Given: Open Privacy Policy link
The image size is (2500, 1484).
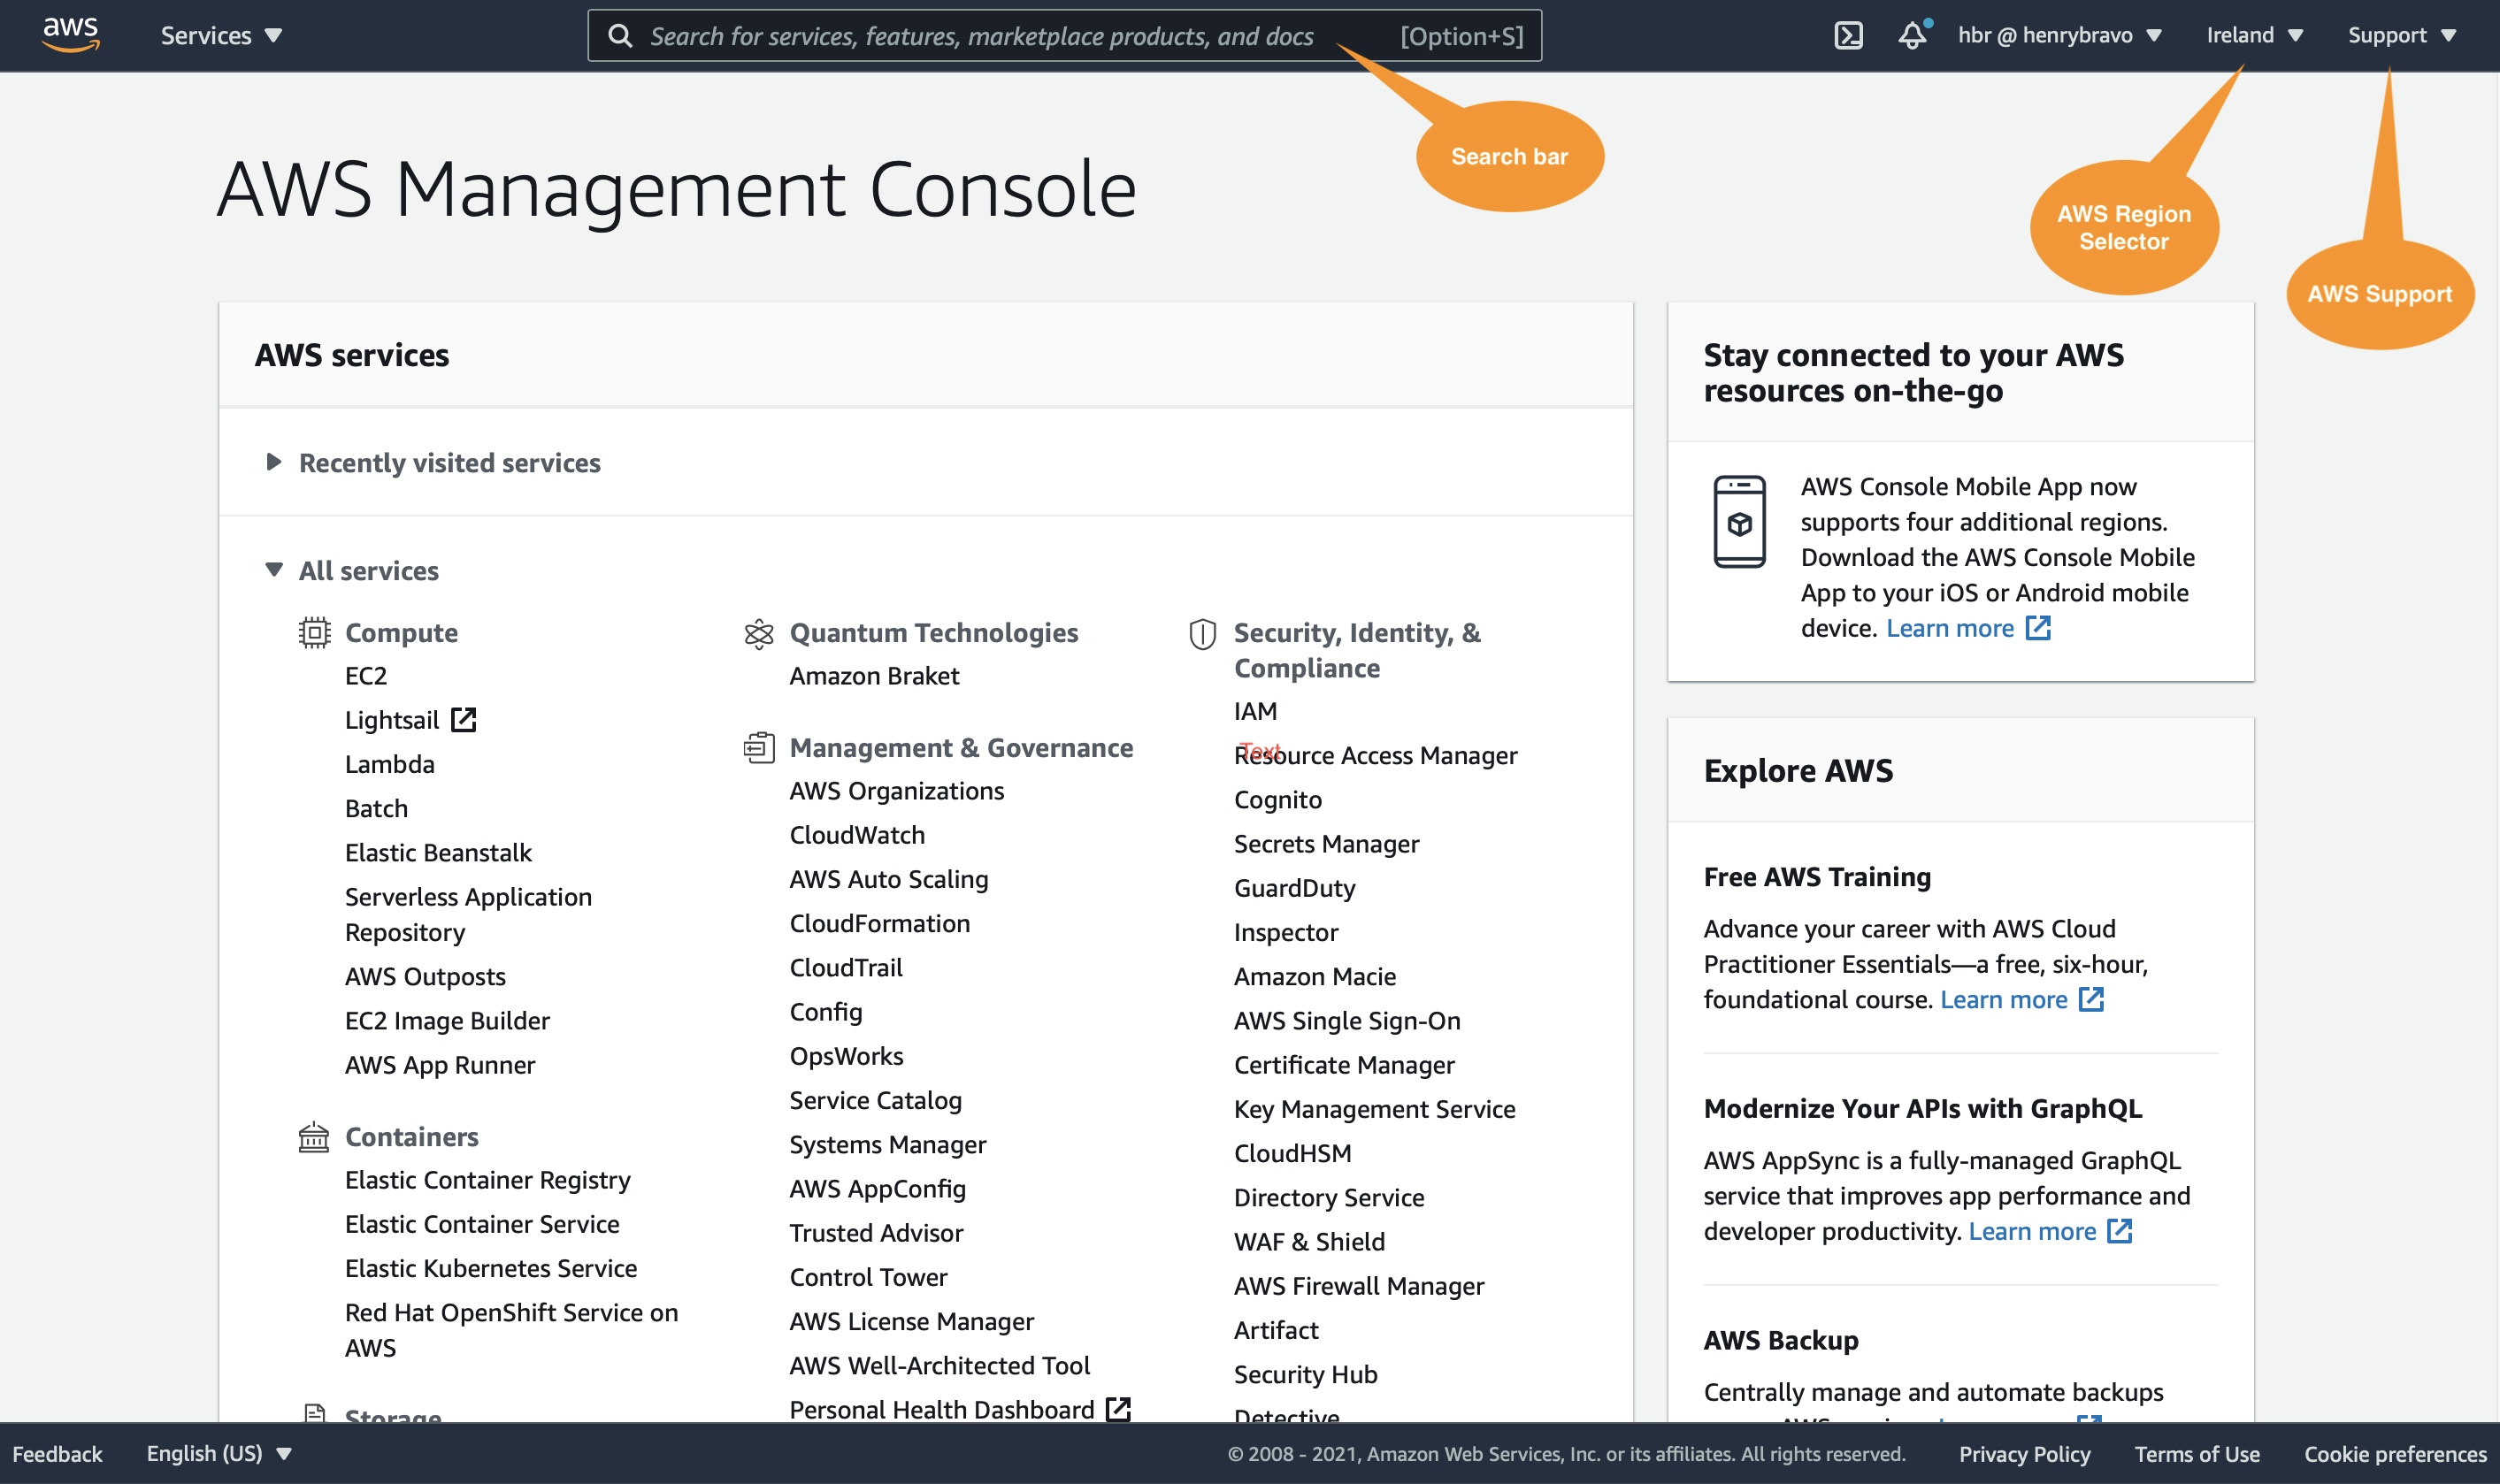Looking at the screenshot, I should (x=2024, y=1454).
